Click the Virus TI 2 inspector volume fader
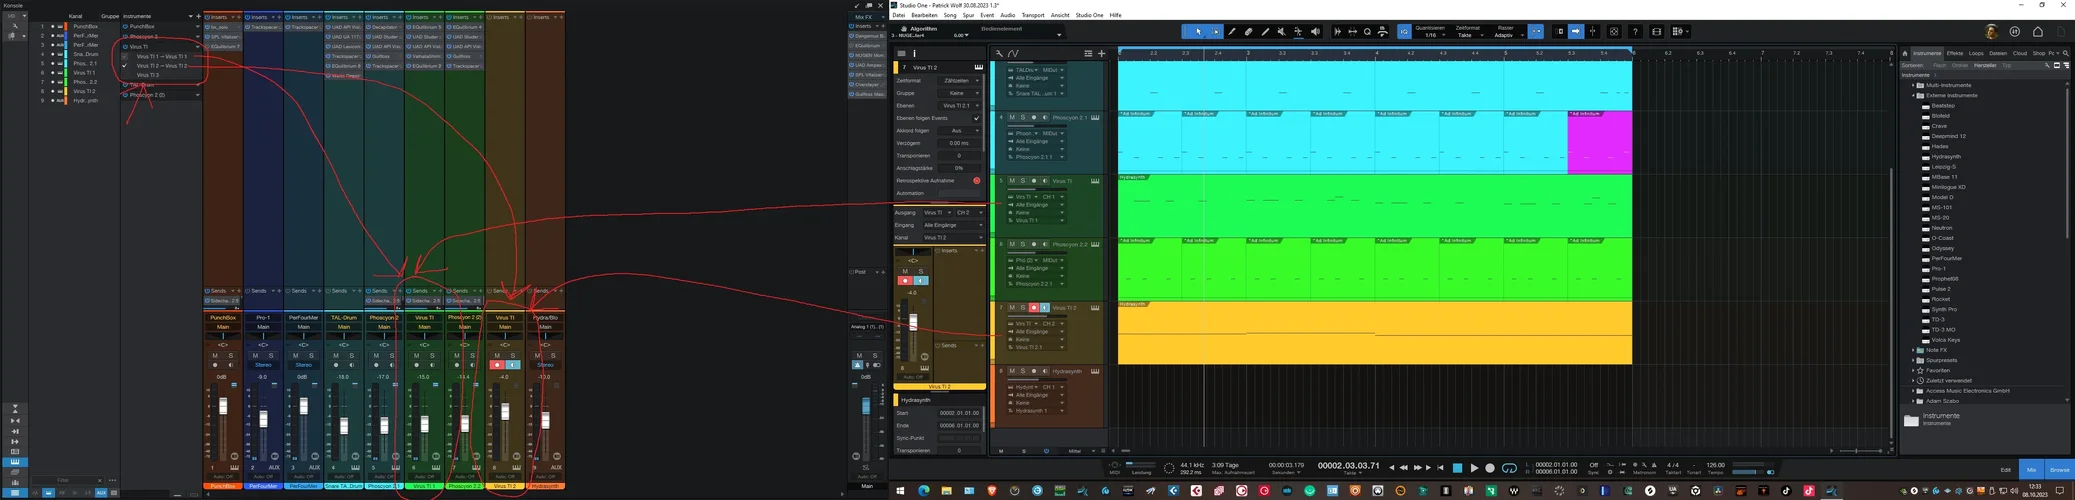The image size is (2075, 500). point(912,322)
